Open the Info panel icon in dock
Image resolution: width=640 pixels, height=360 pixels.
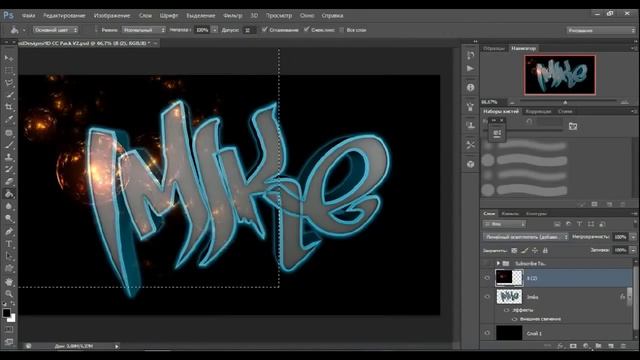click(x=471, y=87)
